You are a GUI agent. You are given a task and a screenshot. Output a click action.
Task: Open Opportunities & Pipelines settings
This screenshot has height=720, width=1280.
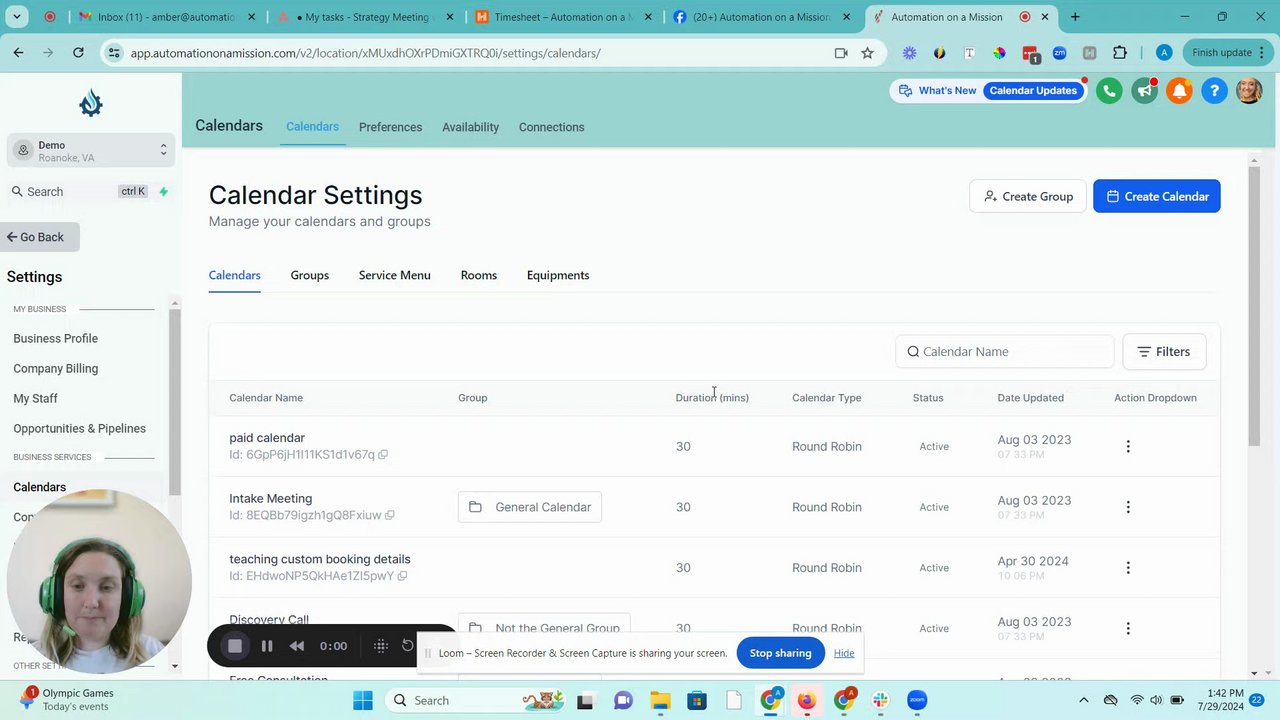click(x=80, y=428)
